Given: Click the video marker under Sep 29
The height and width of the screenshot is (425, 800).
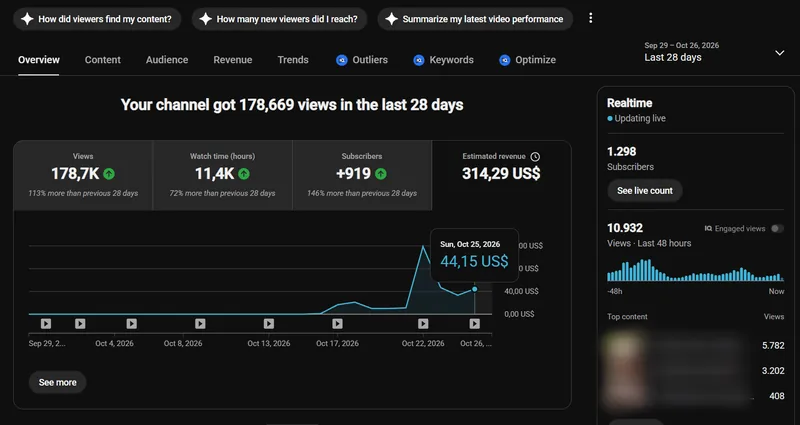Looking at the screenshot, I should pos(46,323).
